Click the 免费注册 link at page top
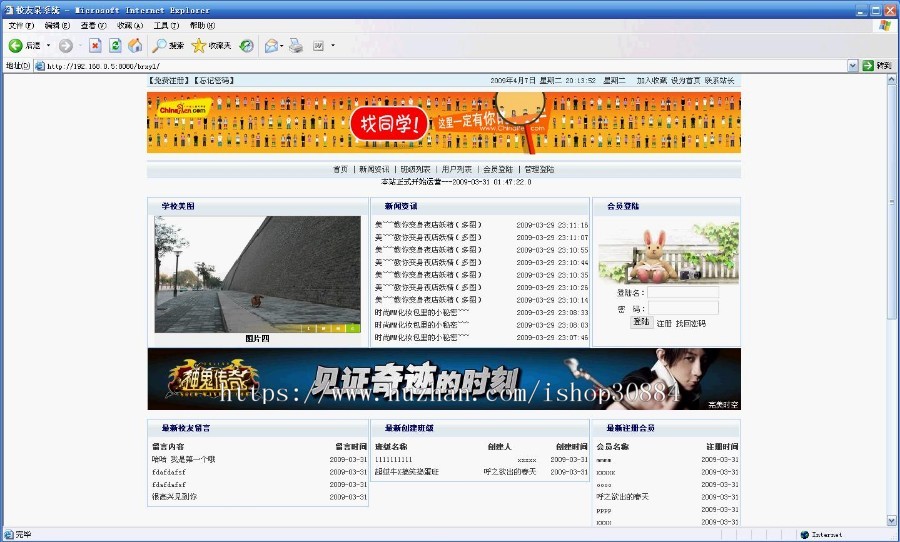Image resolution: width=900 pixels, height=542 pixels. pos(169,80)
